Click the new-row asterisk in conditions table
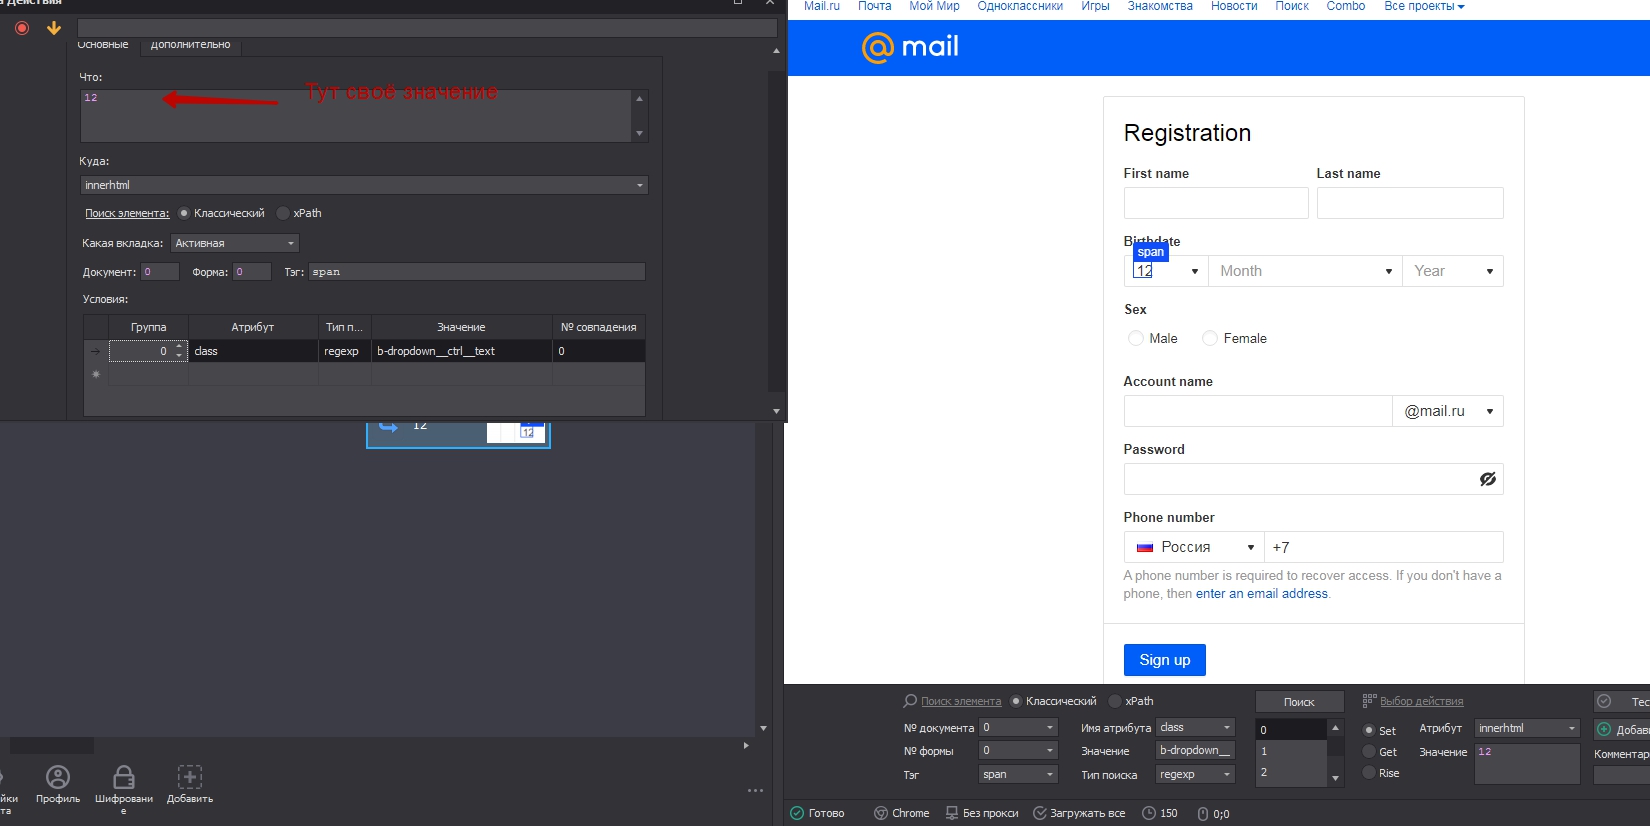 click(96, 374)
